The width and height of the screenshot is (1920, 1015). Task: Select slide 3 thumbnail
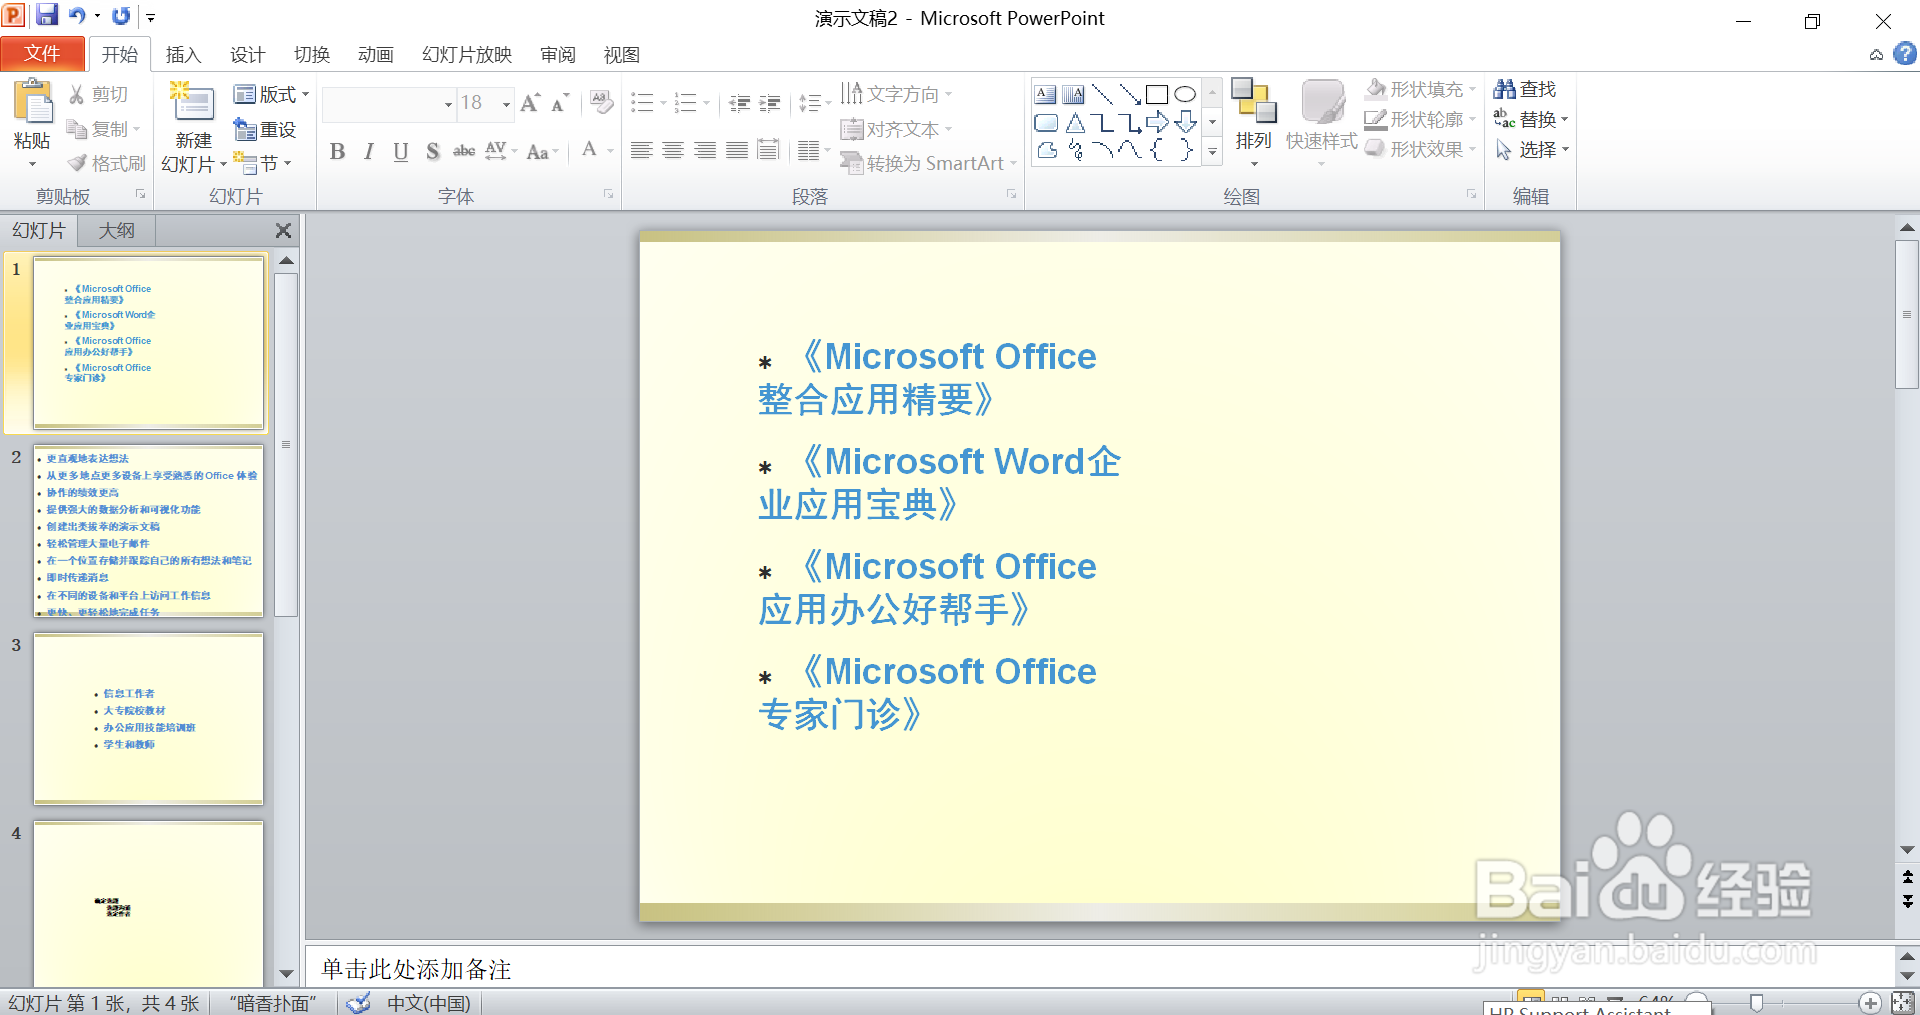point(148,718)
